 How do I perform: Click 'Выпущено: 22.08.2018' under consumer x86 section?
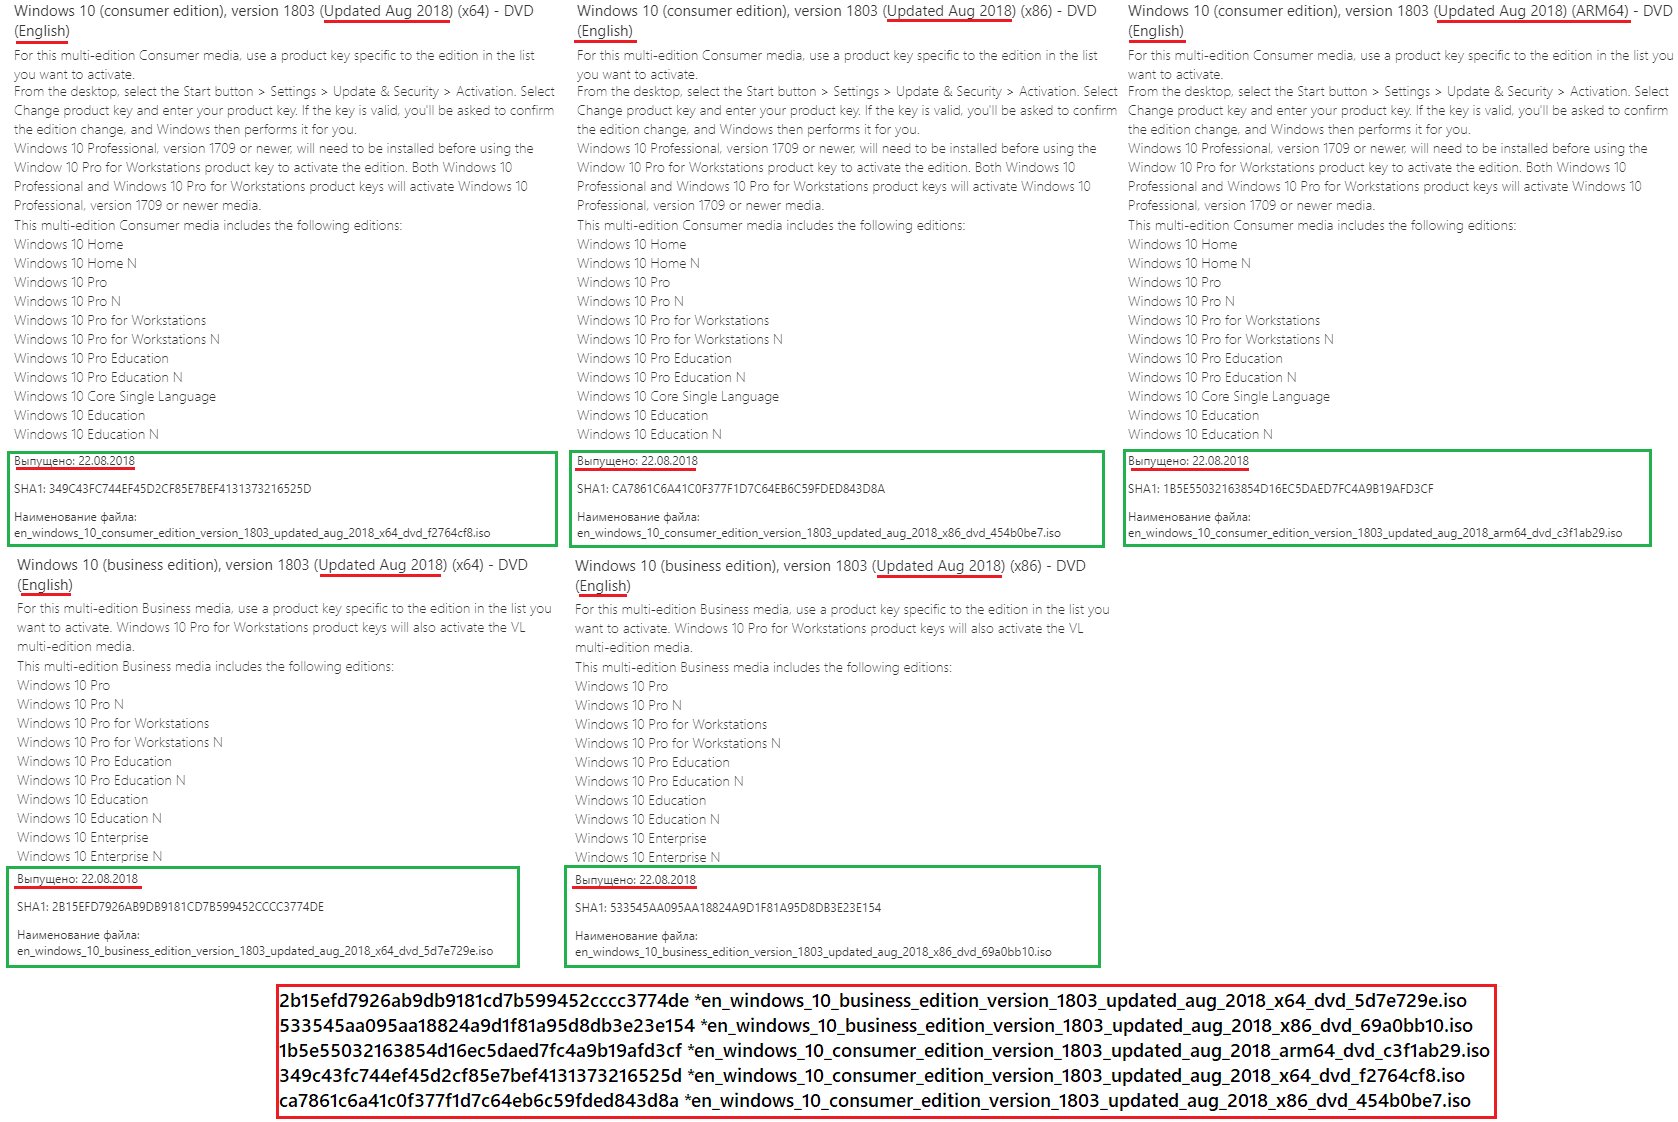point(637,461)
